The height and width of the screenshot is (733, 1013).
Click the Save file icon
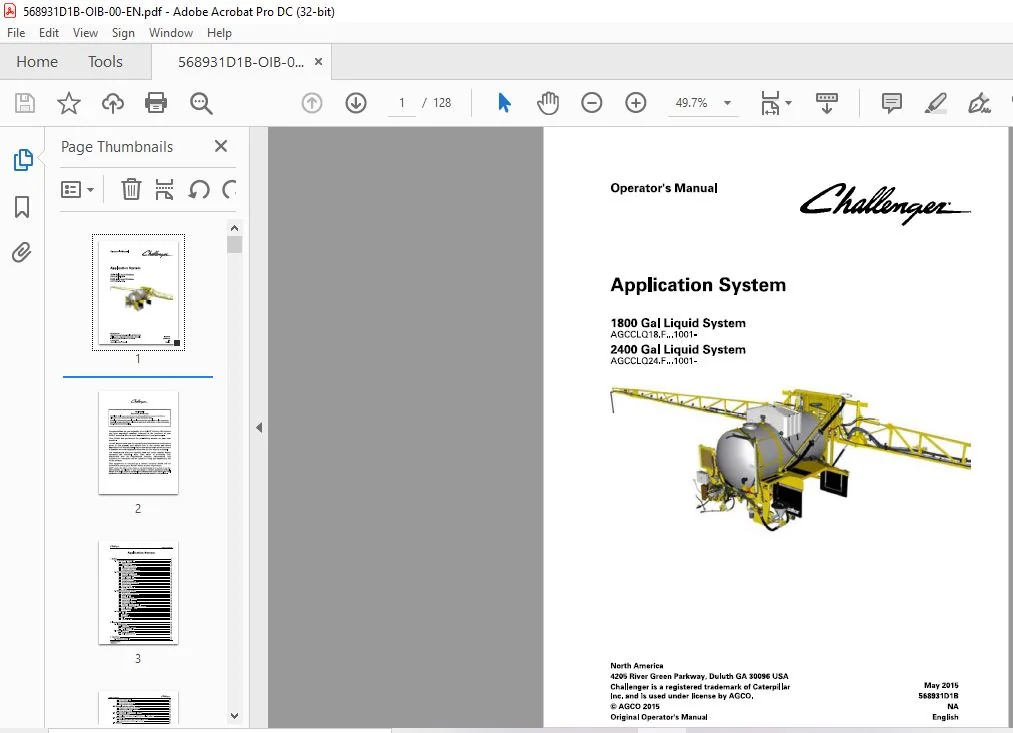25,103
